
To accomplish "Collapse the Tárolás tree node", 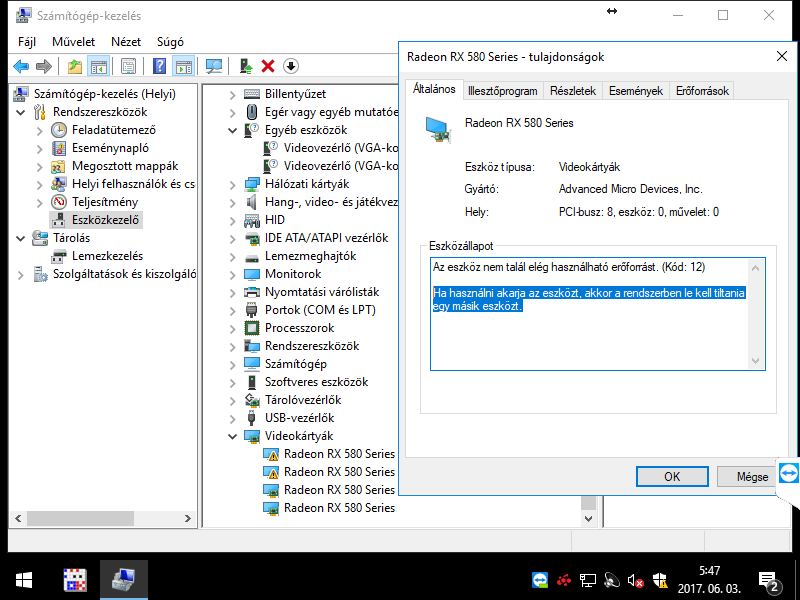I will 21,238.
